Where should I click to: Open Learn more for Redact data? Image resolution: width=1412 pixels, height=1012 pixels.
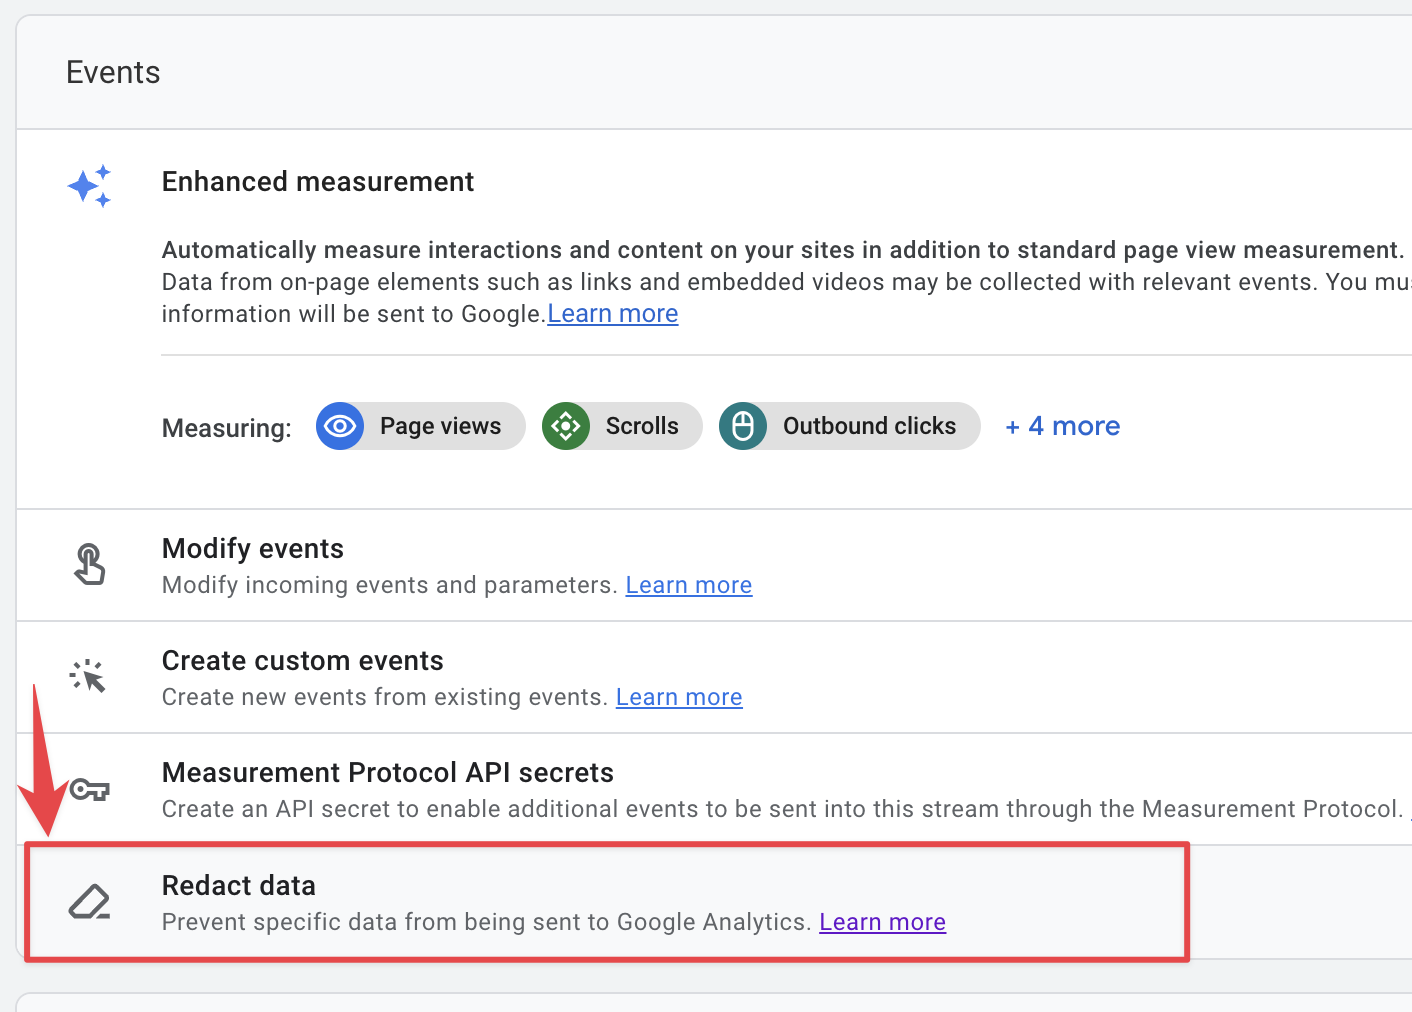tap(882, 921)
